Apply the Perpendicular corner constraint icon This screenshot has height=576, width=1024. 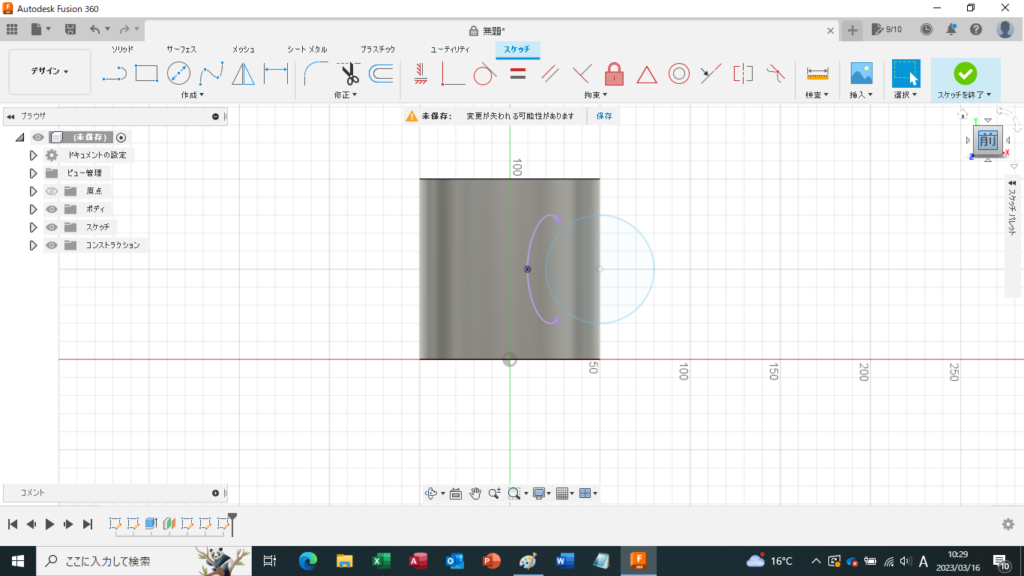pyautogui.click(x=452, y=74)
